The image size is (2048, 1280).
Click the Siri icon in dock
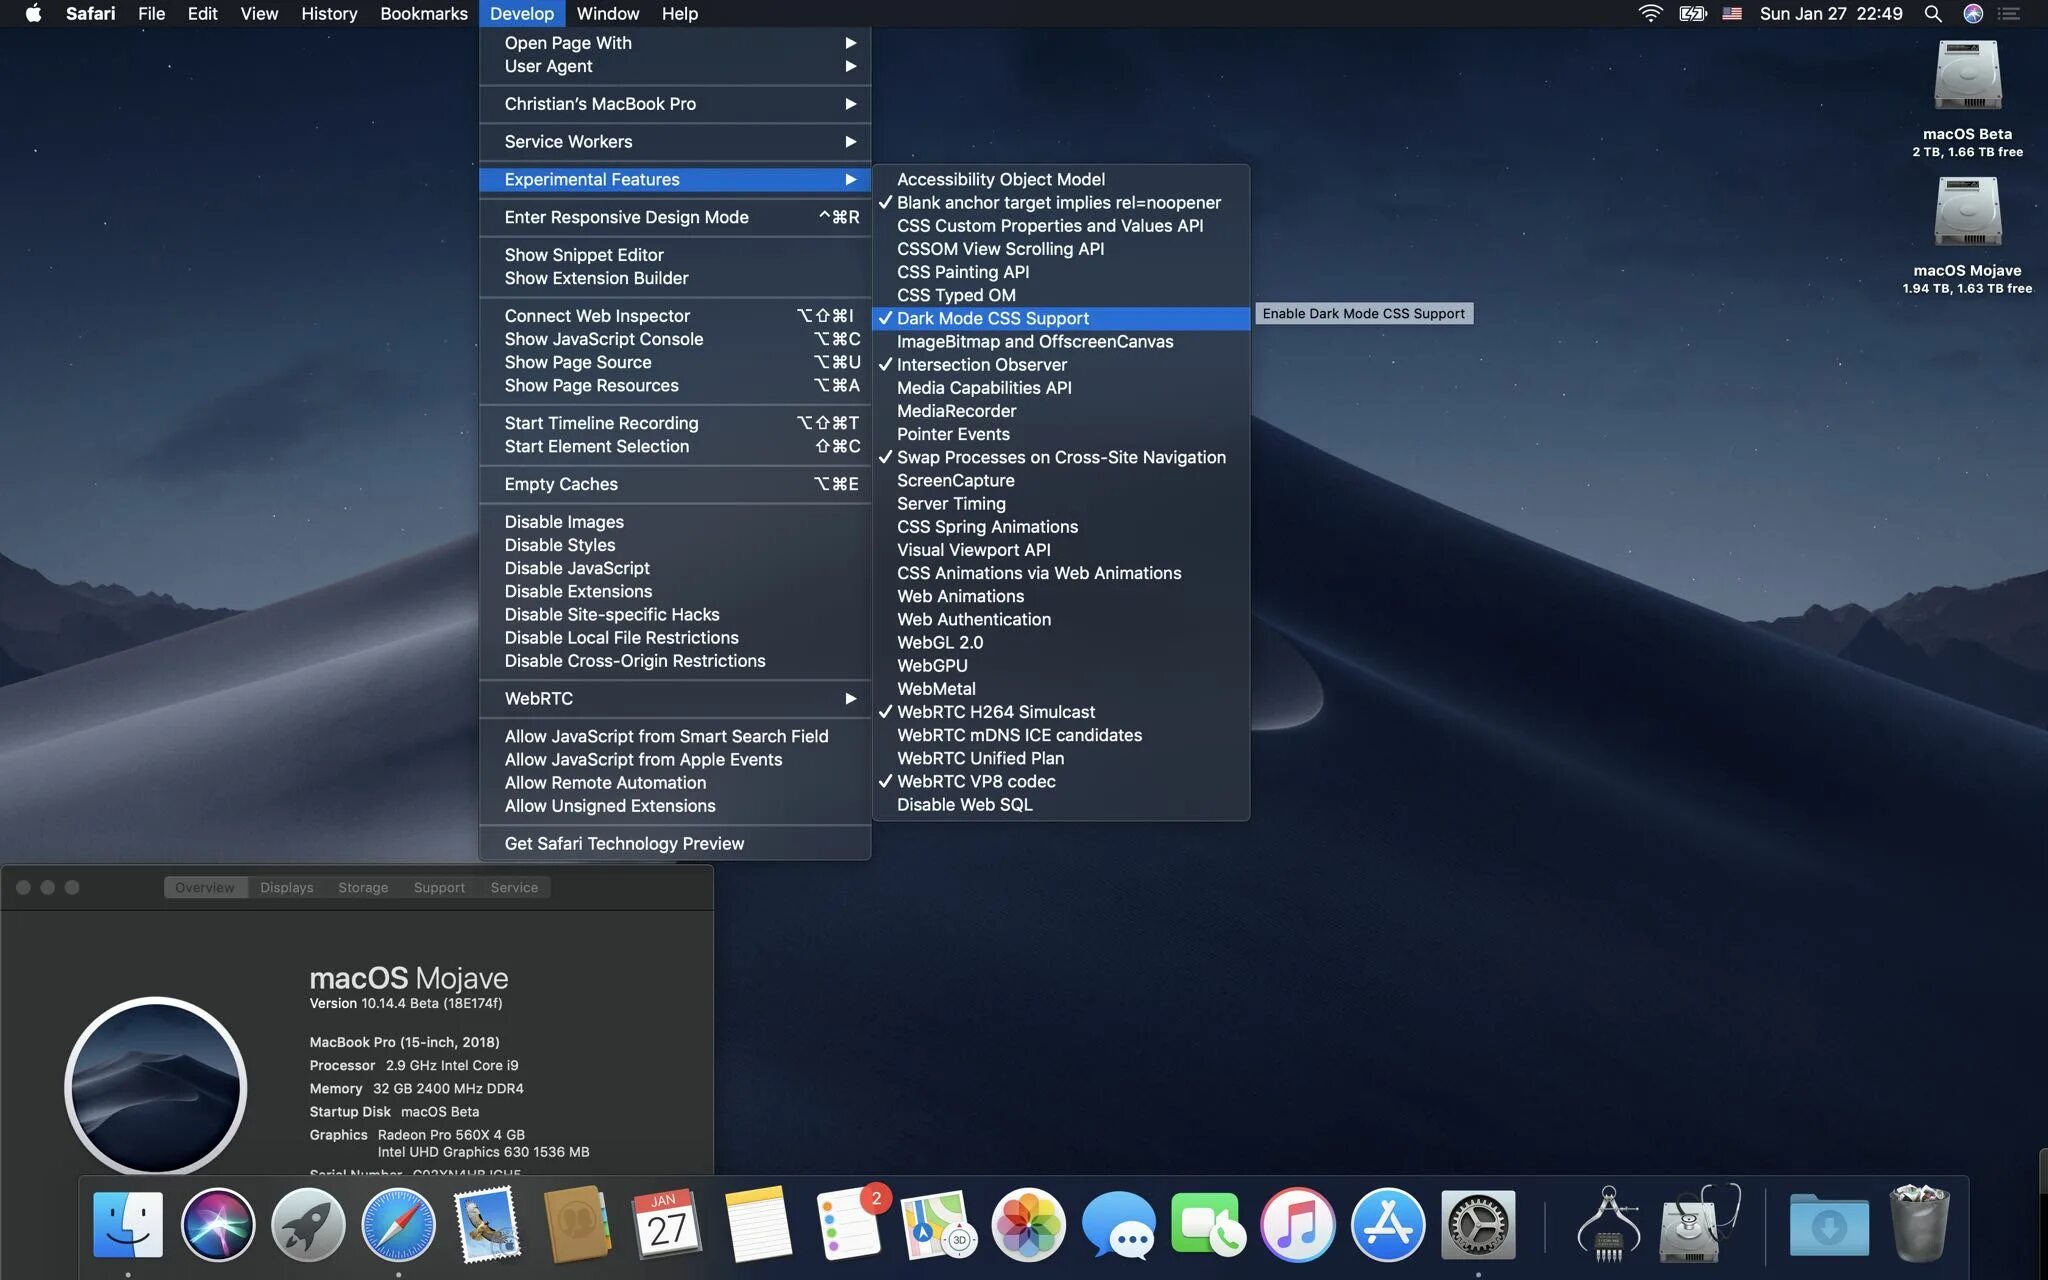pos(217,1221)
